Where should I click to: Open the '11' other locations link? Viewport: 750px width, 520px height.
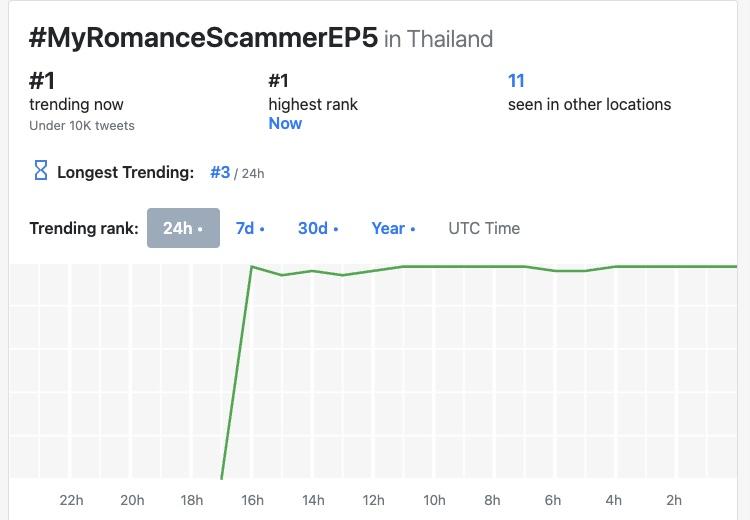516,80
